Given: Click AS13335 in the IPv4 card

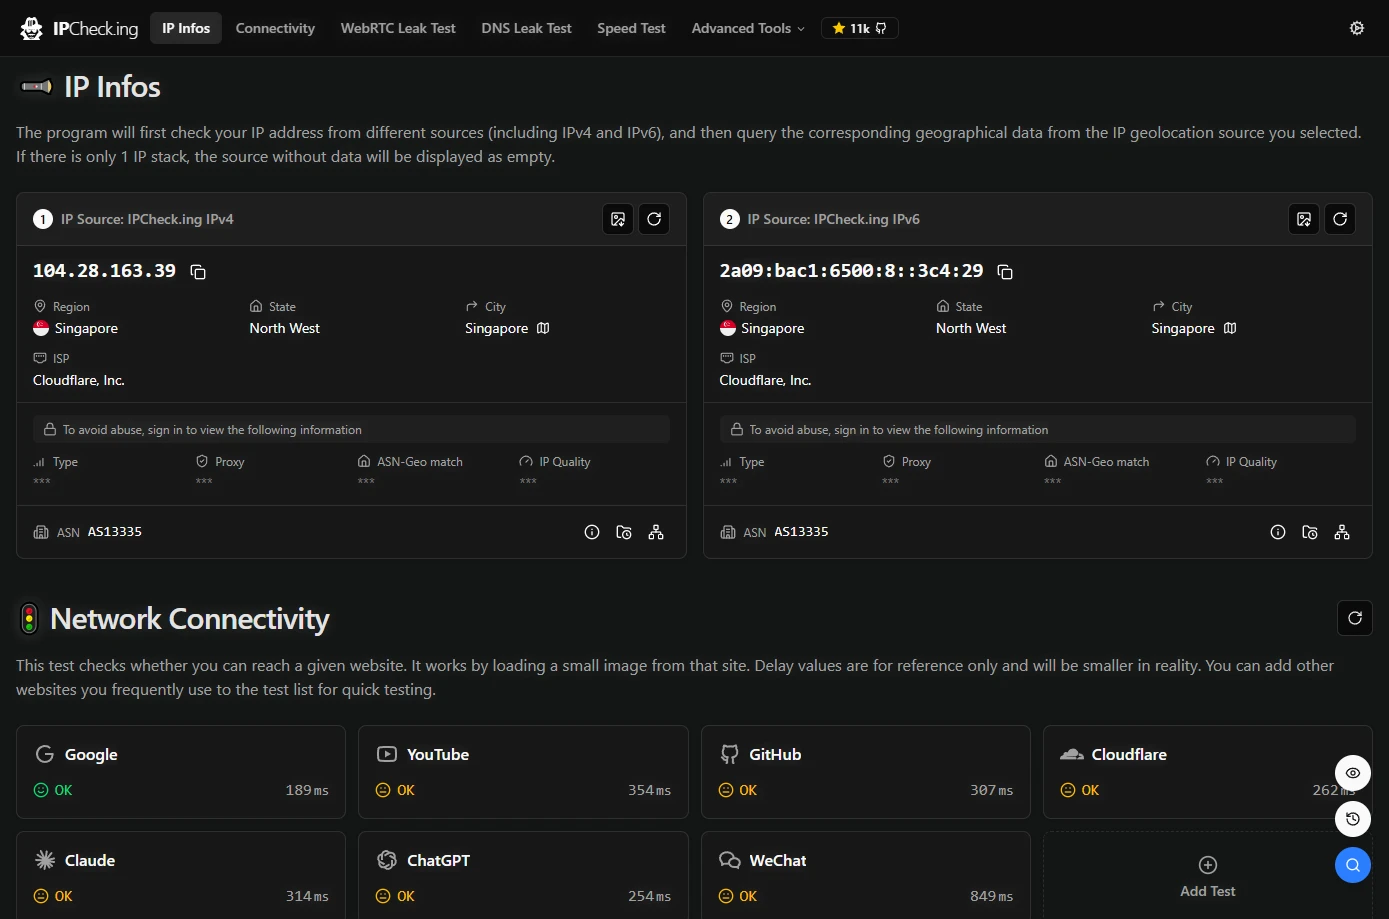Looking at the screenshot, I should (115, 532).
